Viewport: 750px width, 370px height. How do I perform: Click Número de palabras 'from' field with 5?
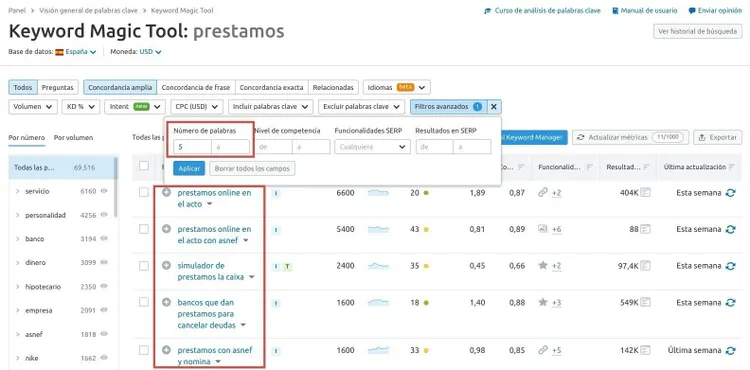click(x=192, y=147)
